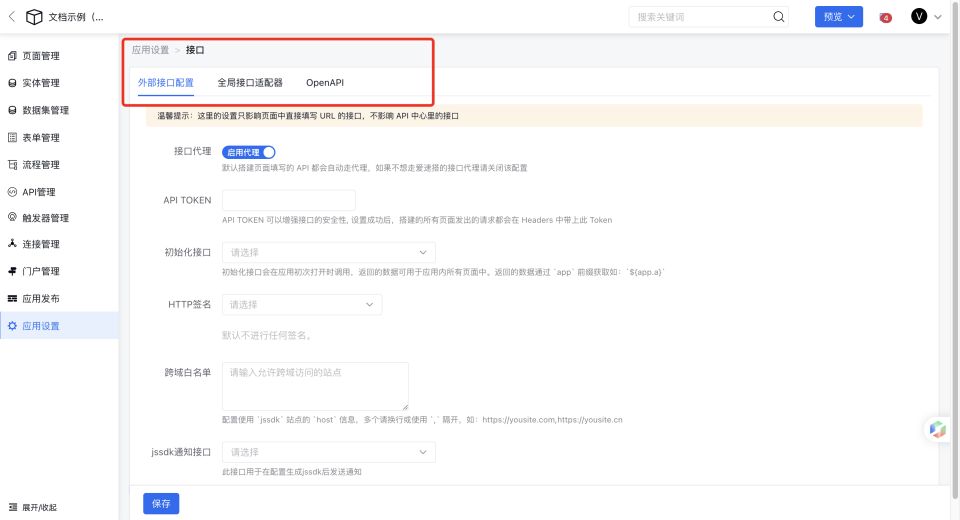Viewport: 960px width, 520px height.
Task: Open 页面管理 in the sidebar
Action: pyautogui.click(x=41, y=56)
